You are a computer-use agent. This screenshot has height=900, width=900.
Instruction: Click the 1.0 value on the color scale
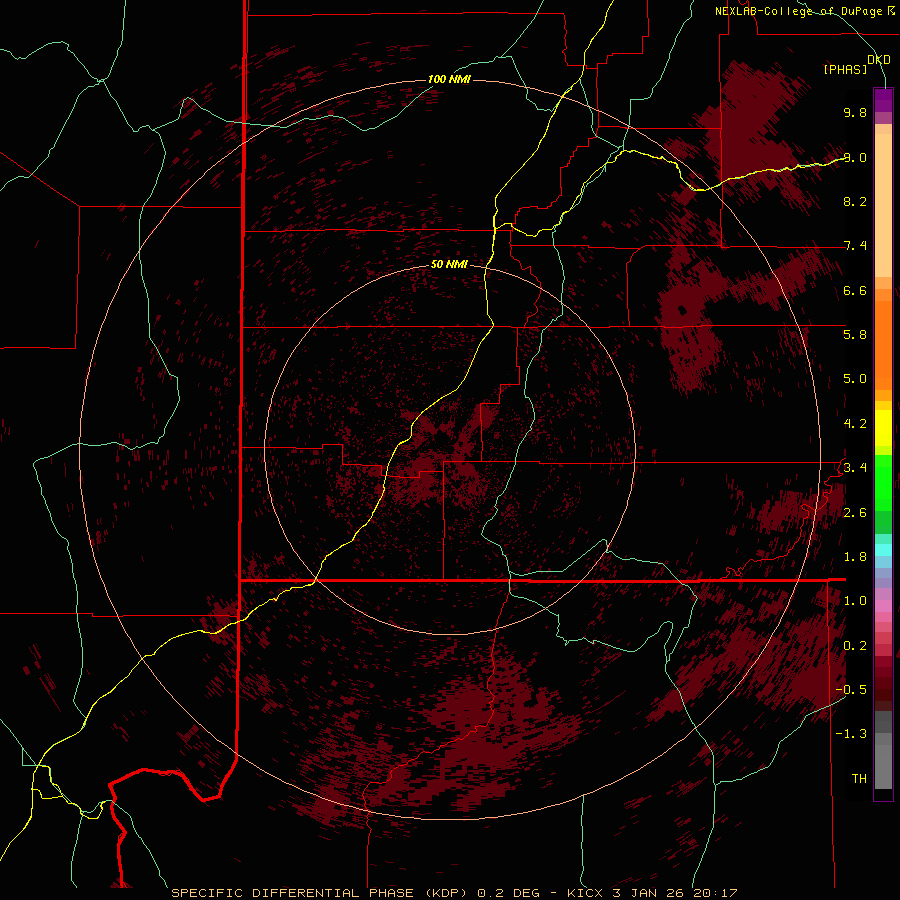pyautogui.click(x=855, y=600)
